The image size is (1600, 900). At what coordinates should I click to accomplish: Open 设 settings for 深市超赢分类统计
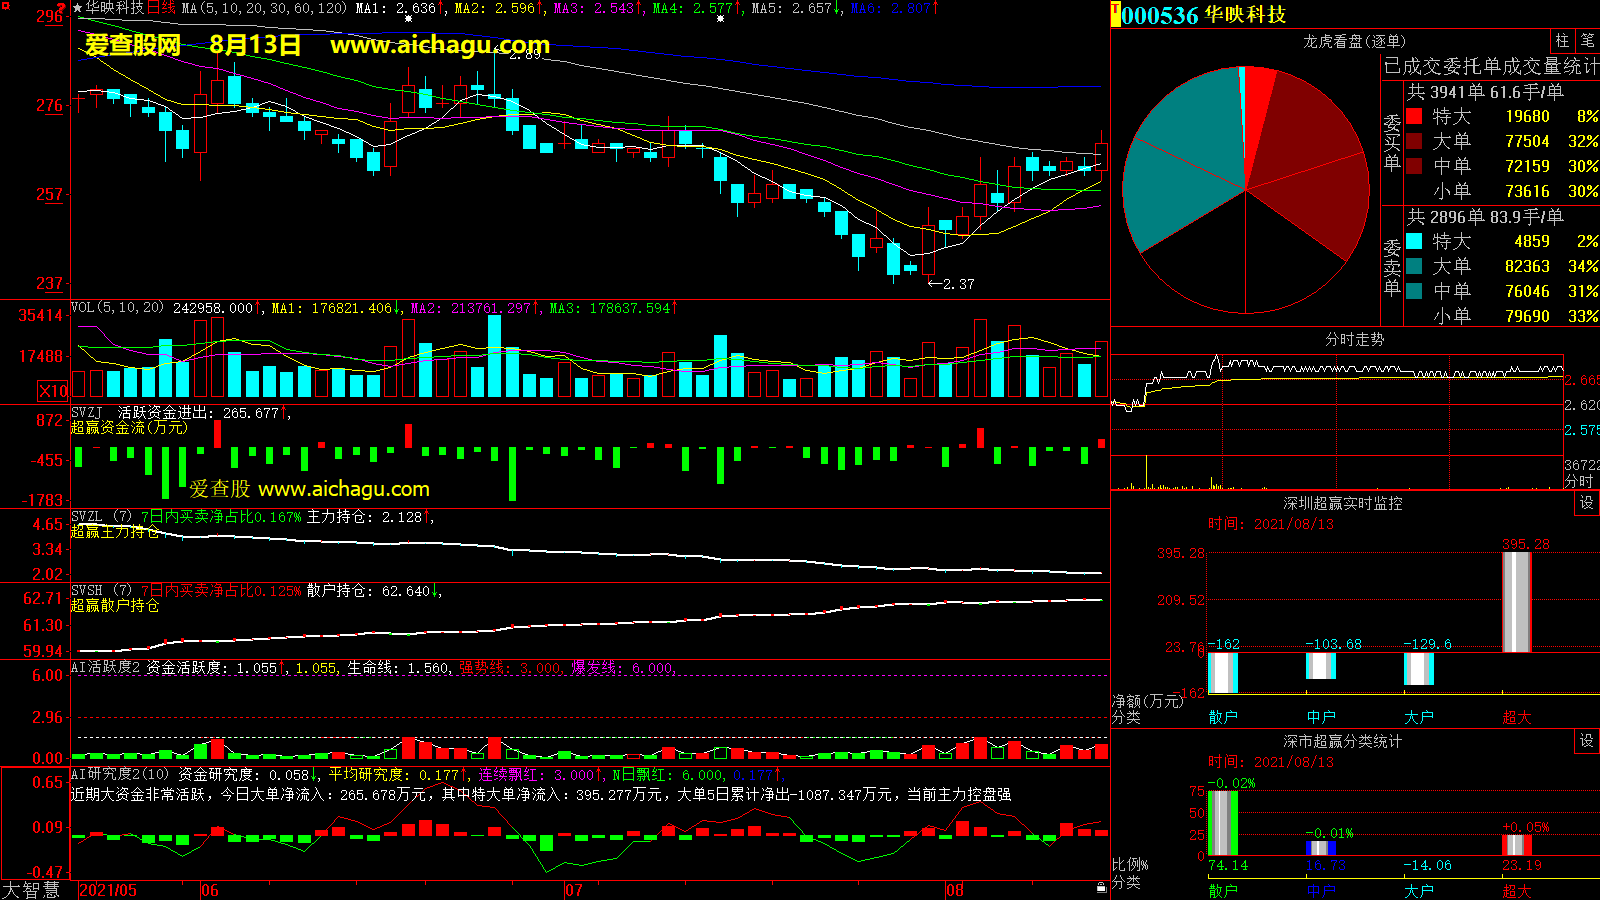point(1586,741)
